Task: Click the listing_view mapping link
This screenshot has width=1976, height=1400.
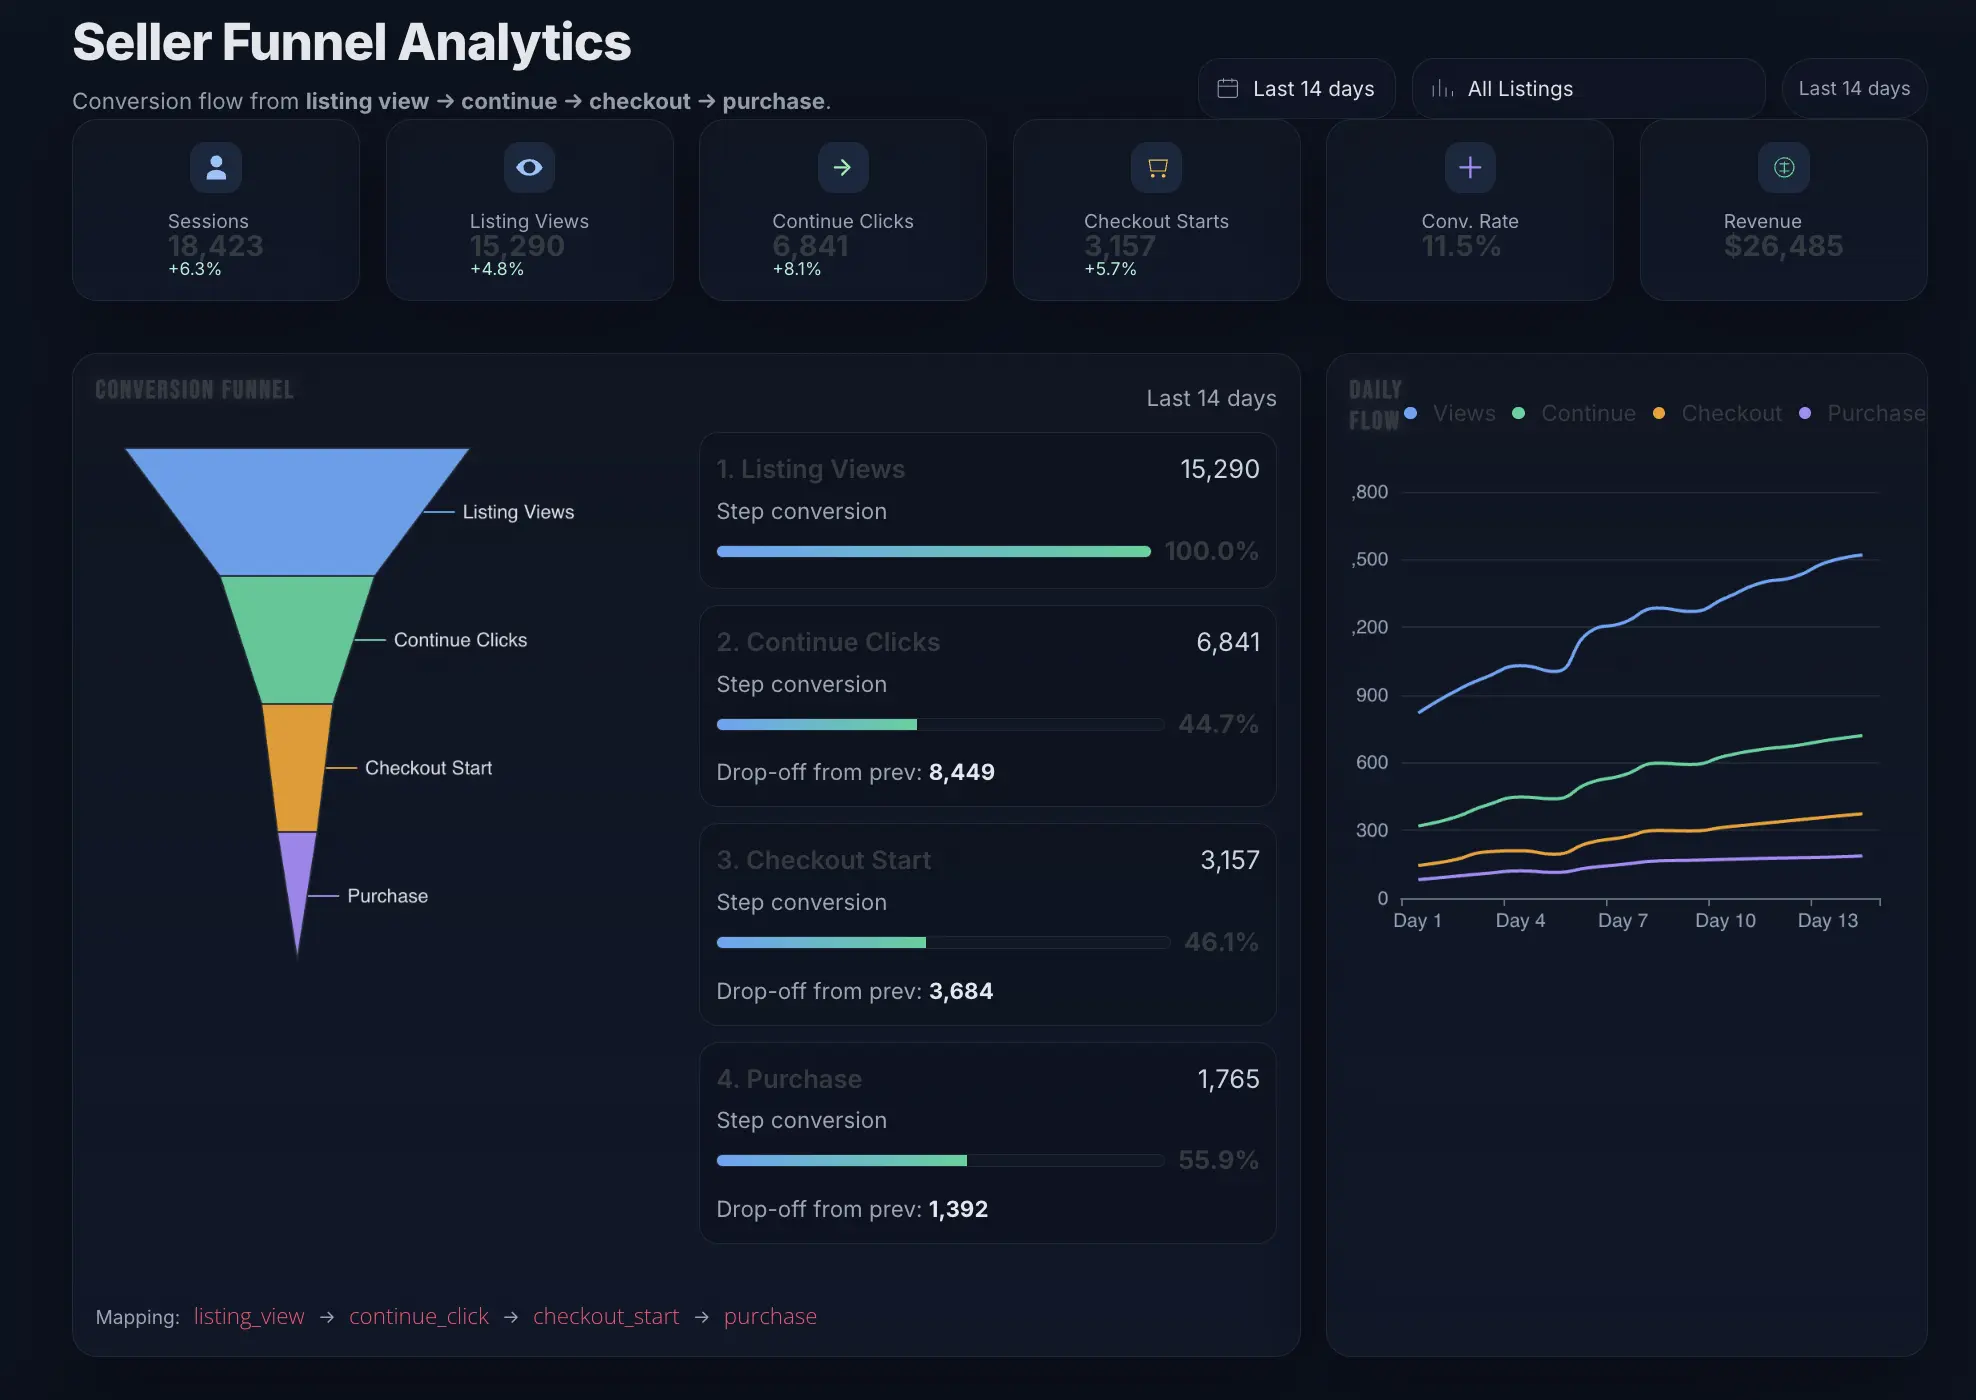Action: 248,1316
